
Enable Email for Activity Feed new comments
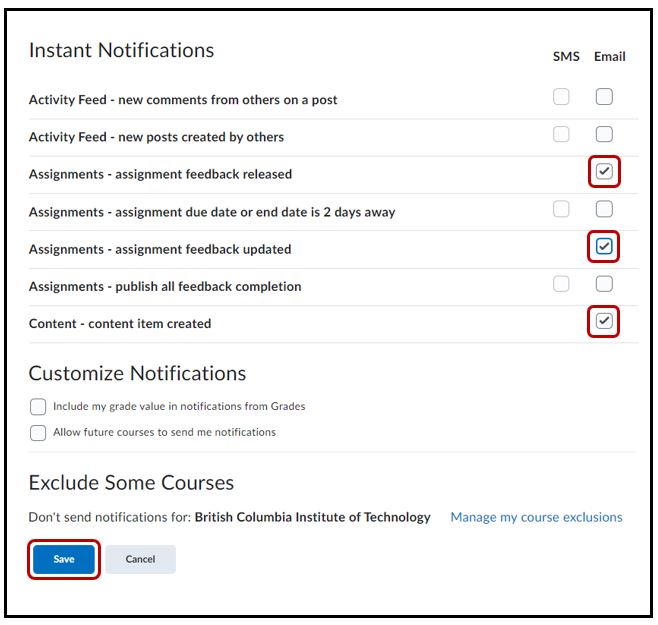click(x=604, y=97)
